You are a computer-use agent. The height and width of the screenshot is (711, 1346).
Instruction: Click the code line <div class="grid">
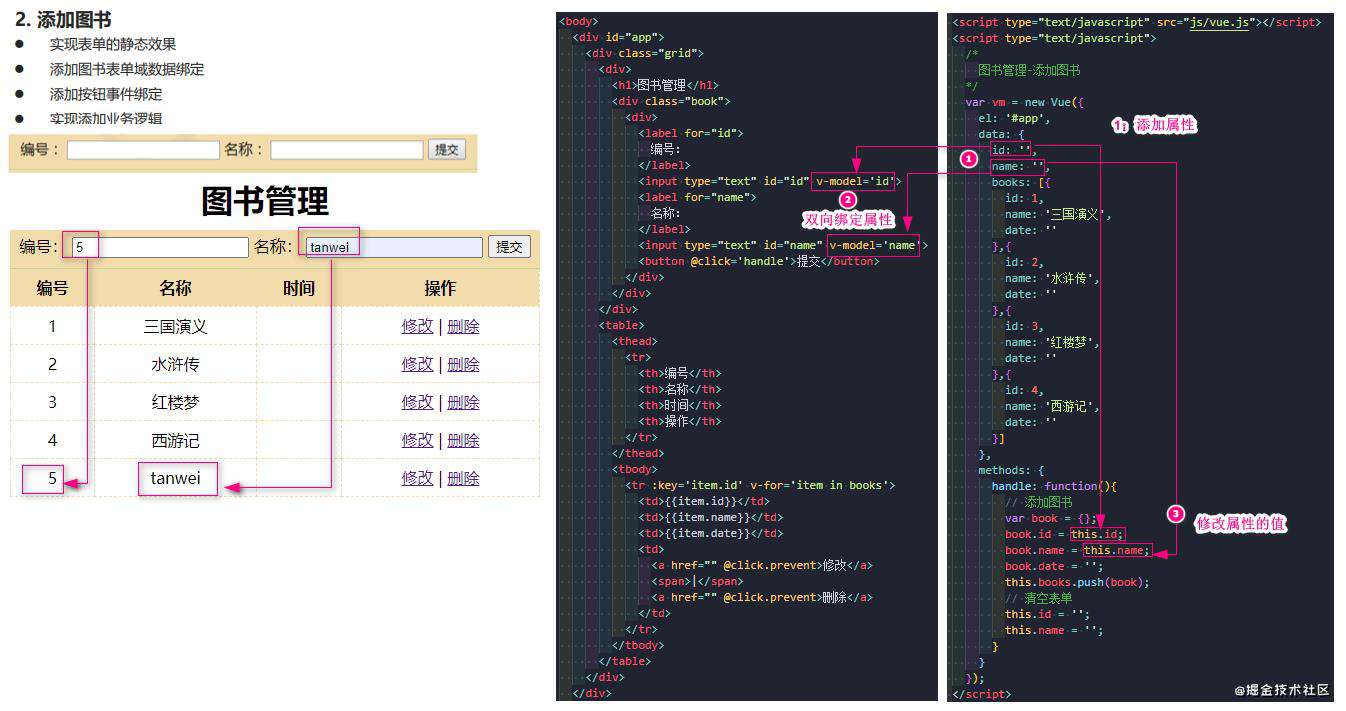click(644, 53)
